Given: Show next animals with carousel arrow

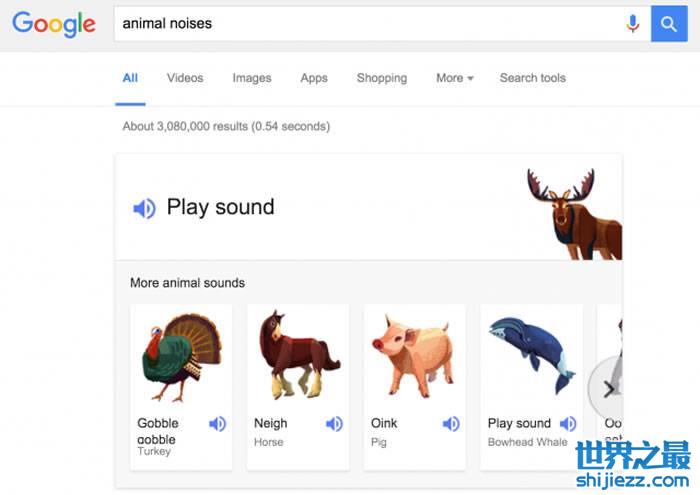Looking at the screenshot, I should click(x=608, y=389).
